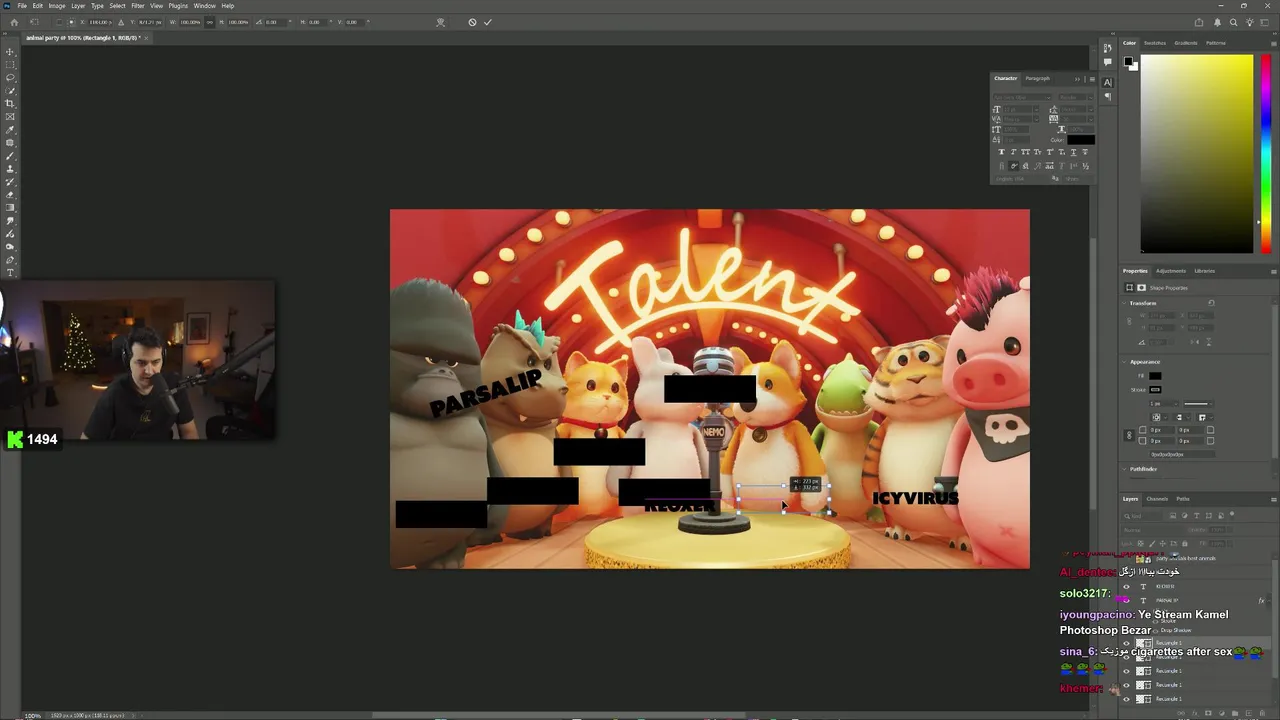Switch to the Adjustments tab
The width and height of the screenshot is (1280, 720).
(1171, 271)
